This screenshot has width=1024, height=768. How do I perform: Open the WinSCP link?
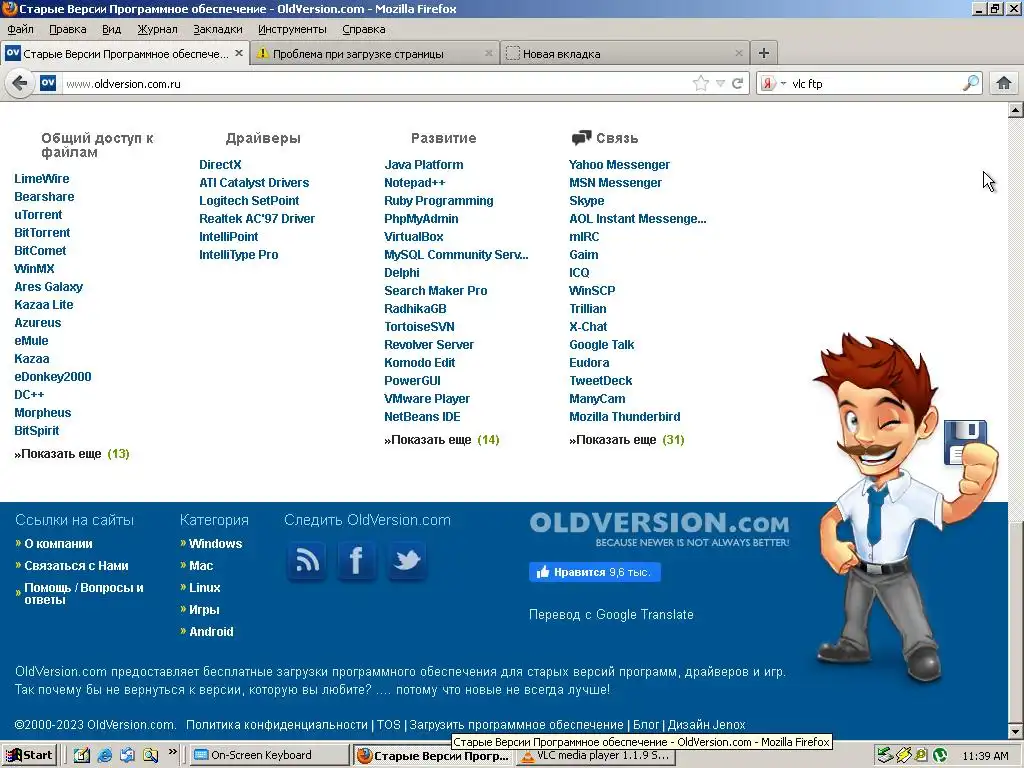(x=592, y=291)
